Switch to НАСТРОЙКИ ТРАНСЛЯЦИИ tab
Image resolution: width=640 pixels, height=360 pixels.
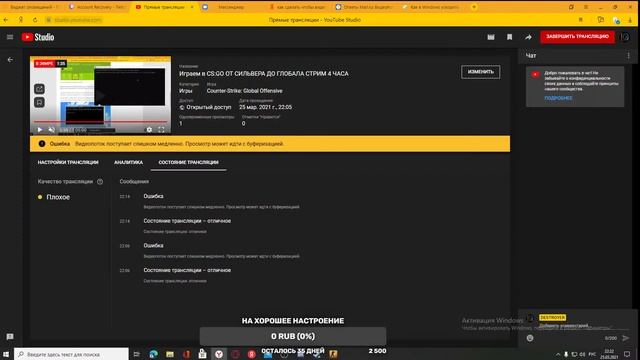coord(68,162)
